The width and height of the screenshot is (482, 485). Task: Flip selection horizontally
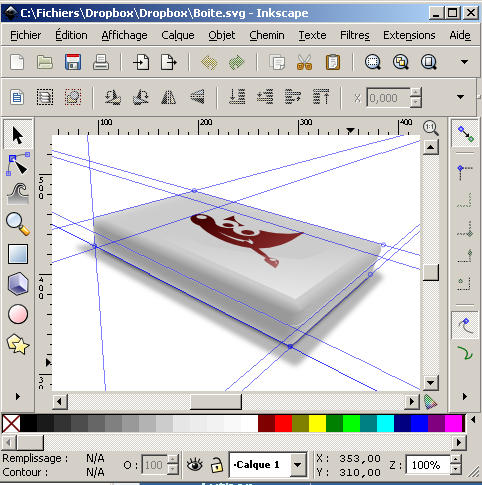pos(169,97)
